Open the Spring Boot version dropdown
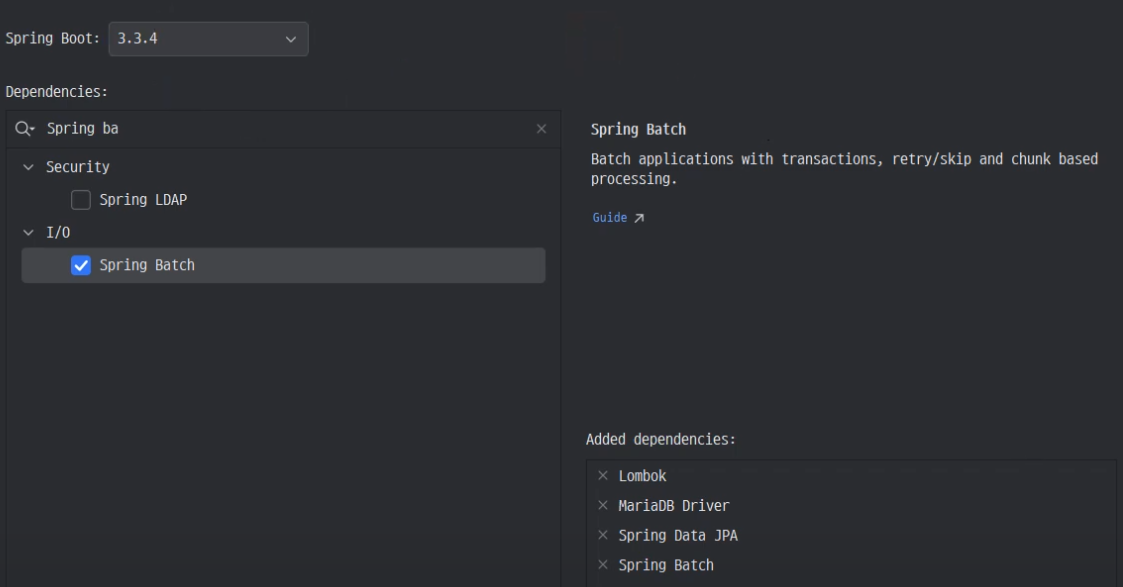The width and height of the screenshot is (1123, 587). (x=208, y=39)
